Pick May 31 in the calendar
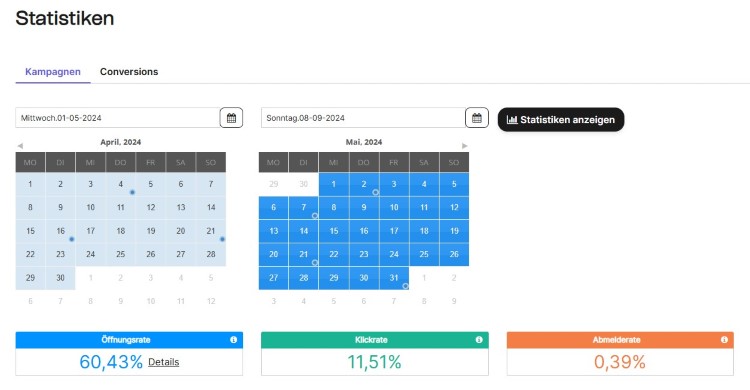 pyautogui.click(x=394, y=278)
